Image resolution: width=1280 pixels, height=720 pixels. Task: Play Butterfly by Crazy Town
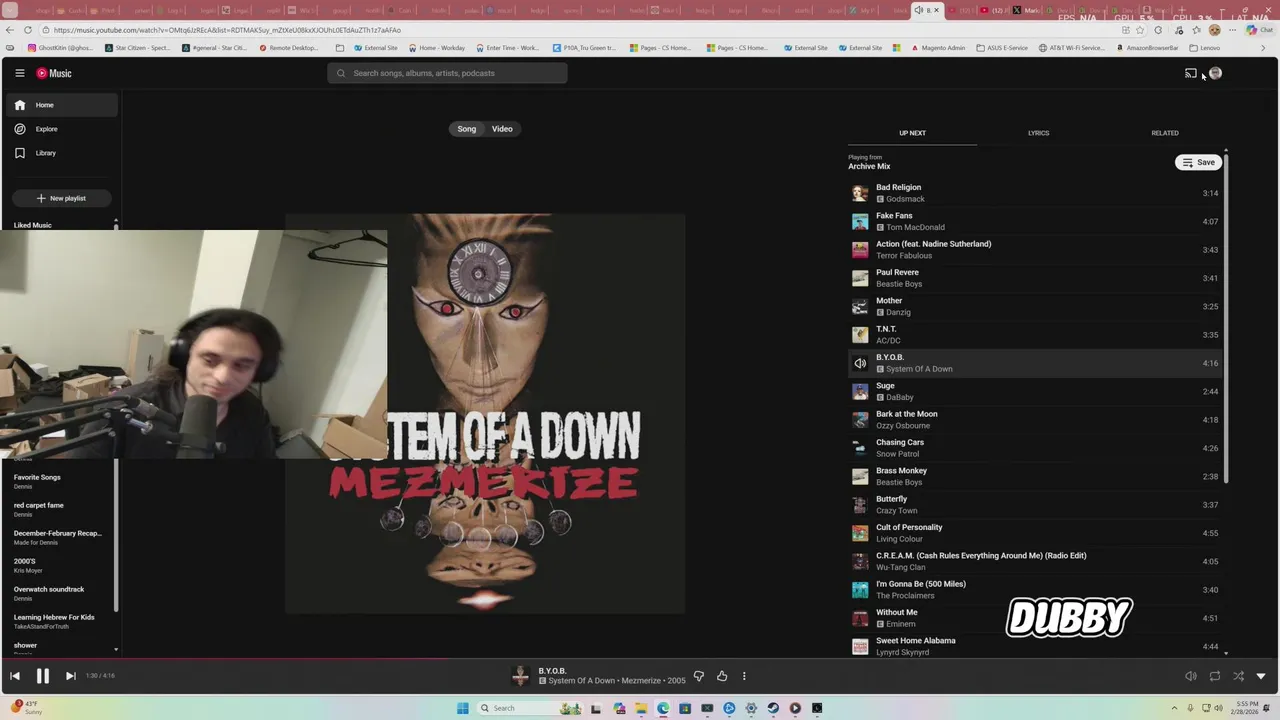click(1035, 505)
